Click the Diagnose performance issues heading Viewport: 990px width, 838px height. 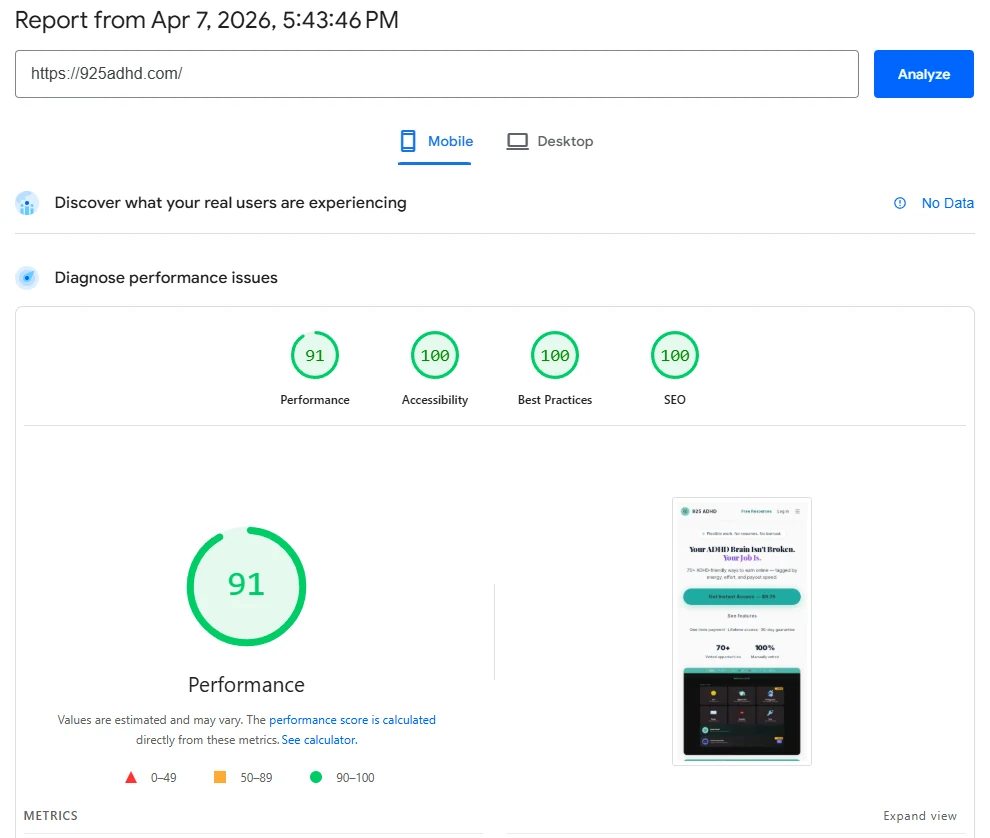[166, 278]
